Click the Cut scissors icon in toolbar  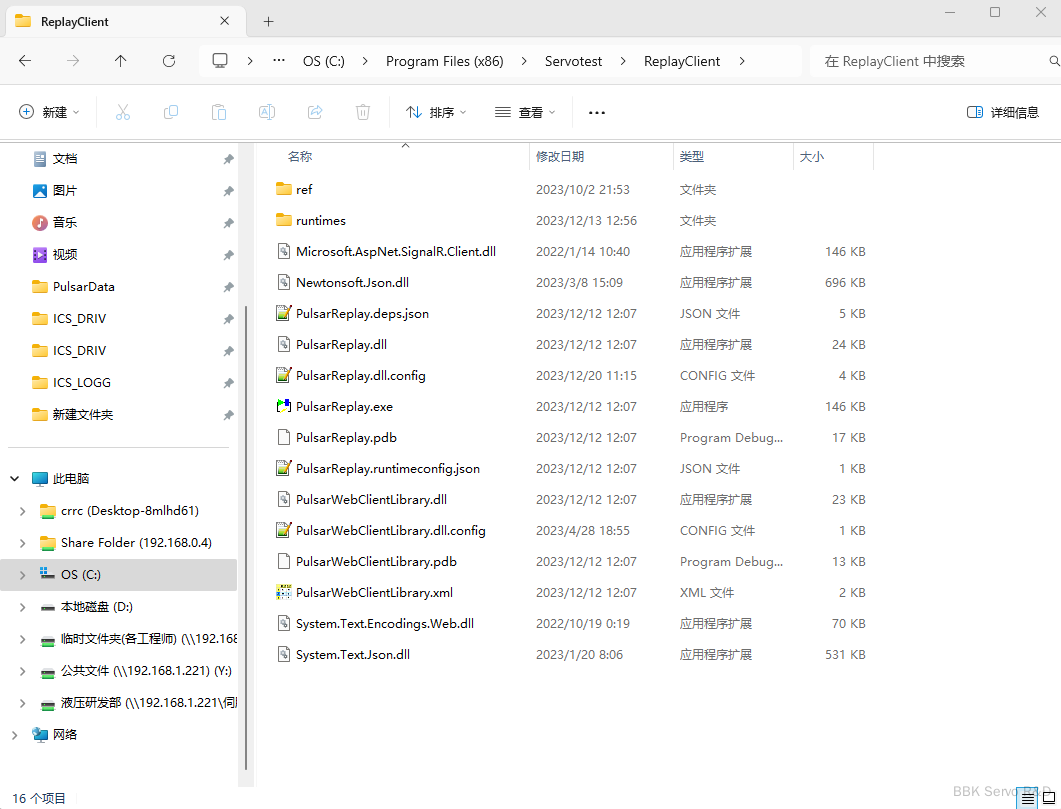click(x=123, y=113)
